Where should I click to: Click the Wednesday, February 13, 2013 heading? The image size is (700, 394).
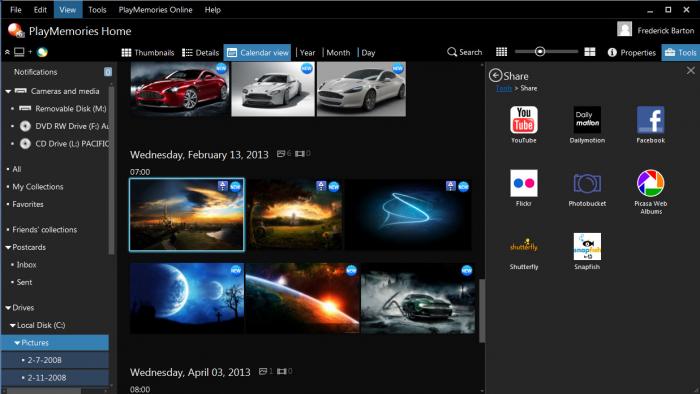(x=199, y=155)
